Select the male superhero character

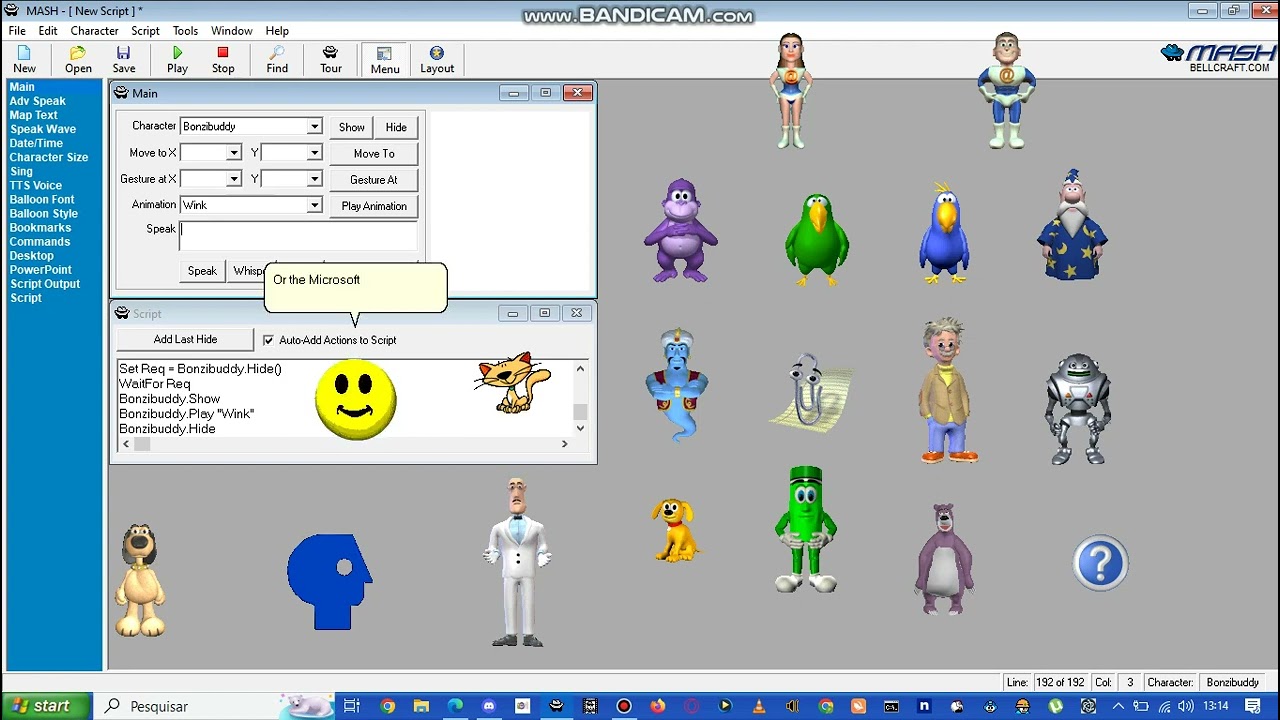coord(1006,91)
